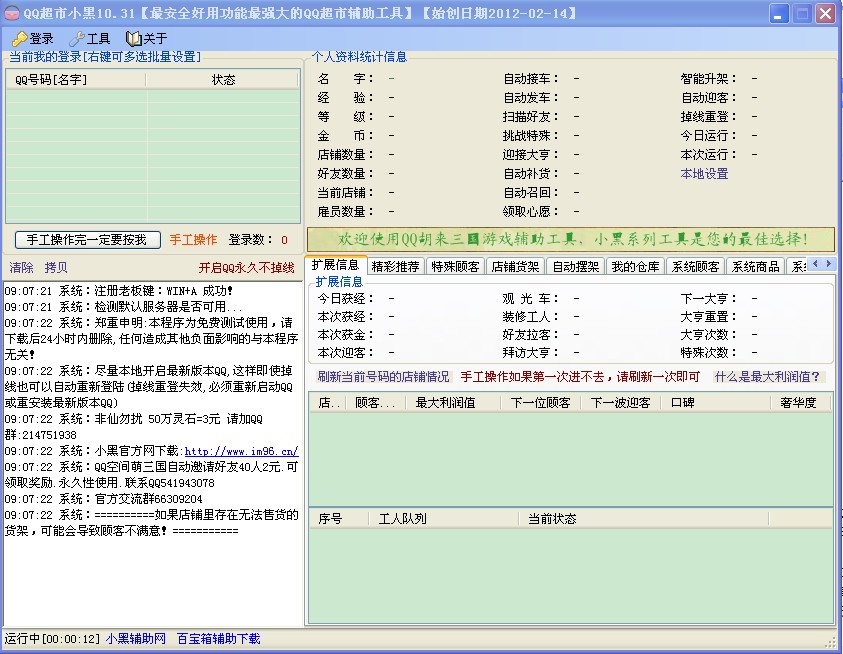Click log line 注册老板键:WIN+A 成功
This screenshot has height=654, width=843.
coord(118,291)
